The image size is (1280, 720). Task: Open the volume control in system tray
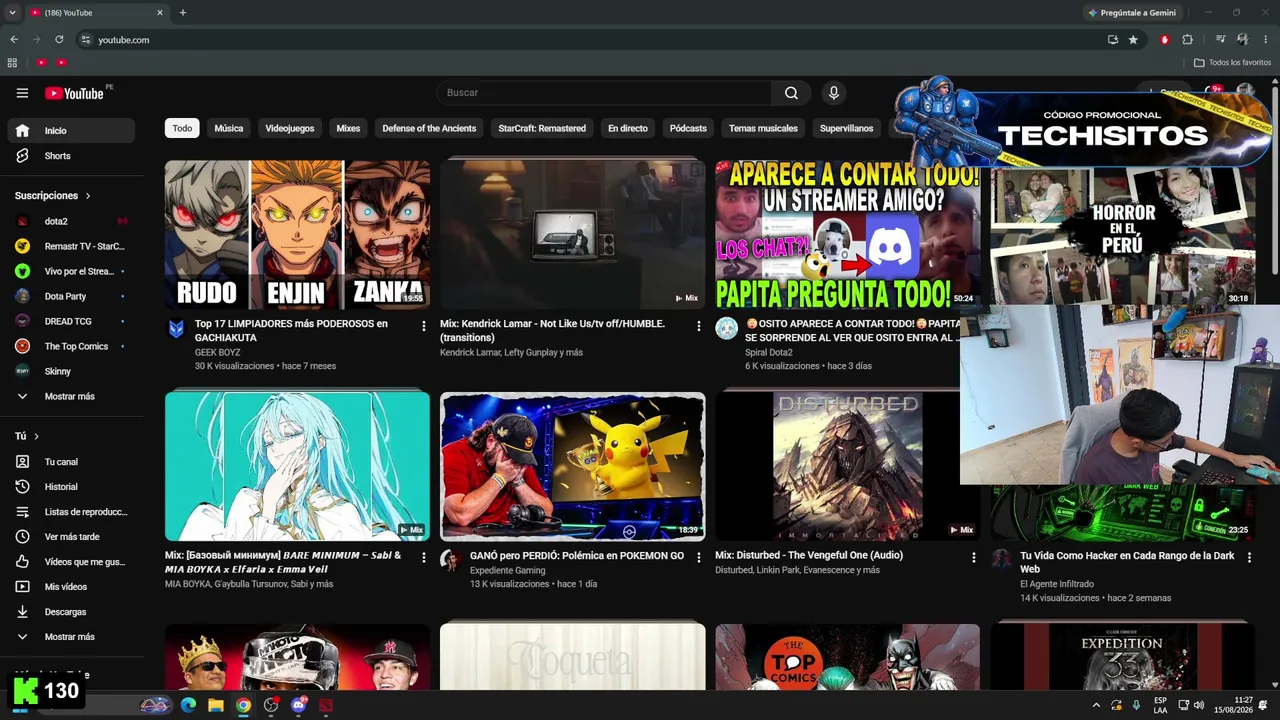pos(1198,705)
